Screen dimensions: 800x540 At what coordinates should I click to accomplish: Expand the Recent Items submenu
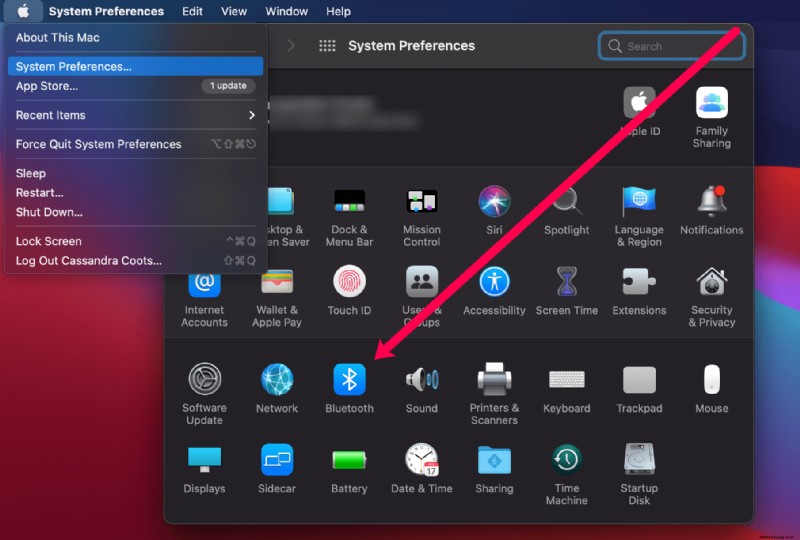coord(135,115)
